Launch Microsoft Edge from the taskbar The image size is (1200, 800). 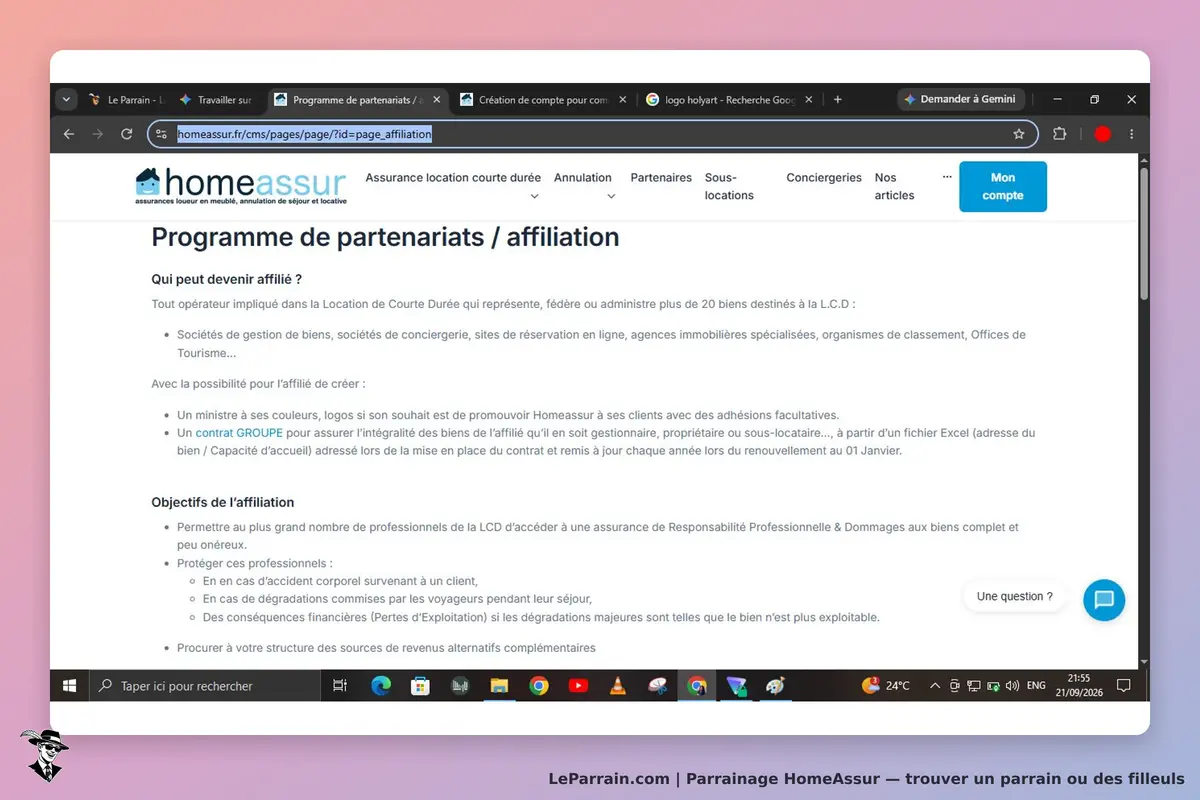pos(381,686)
